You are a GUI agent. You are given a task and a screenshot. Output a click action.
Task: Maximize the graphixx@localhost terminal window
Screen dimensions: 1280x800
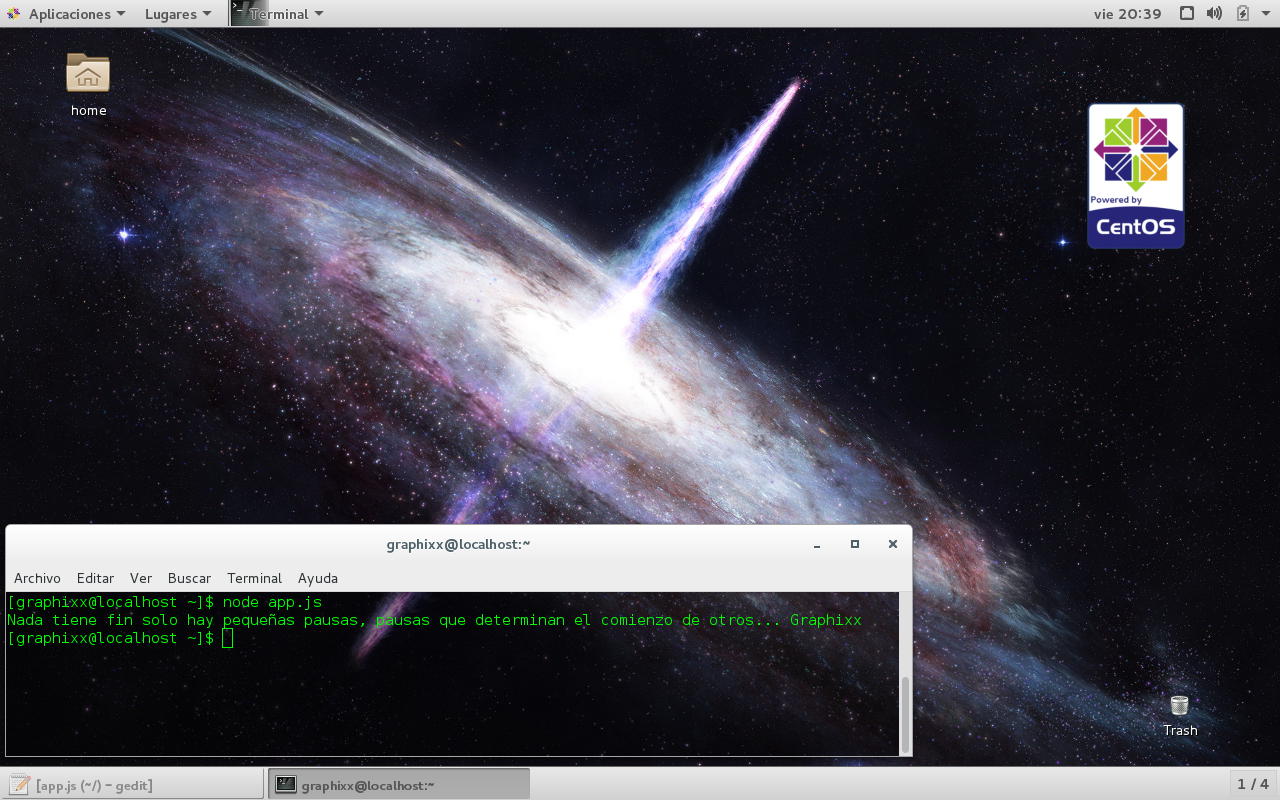pos(855,544)
